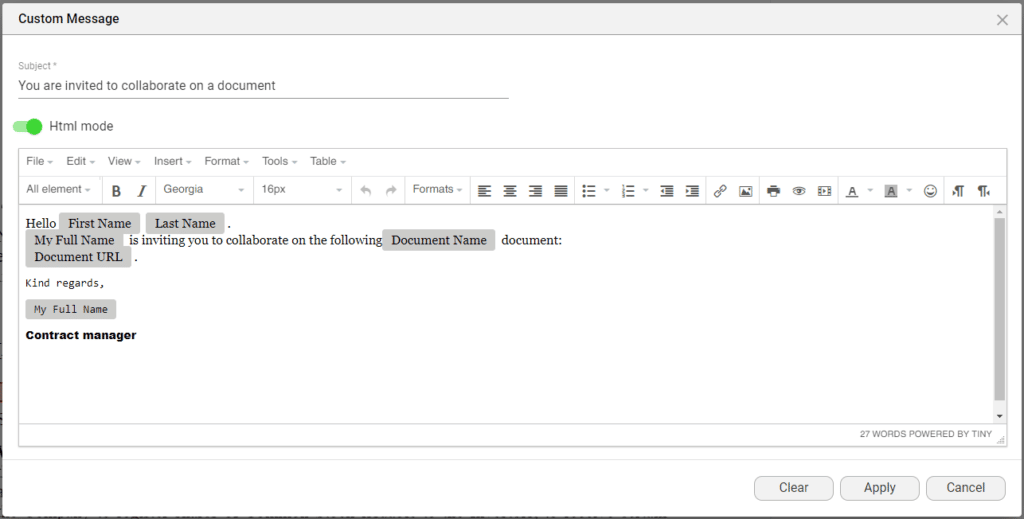Click the Apply button
Viewport: 1024px width, 519px height.
point(879,487)
